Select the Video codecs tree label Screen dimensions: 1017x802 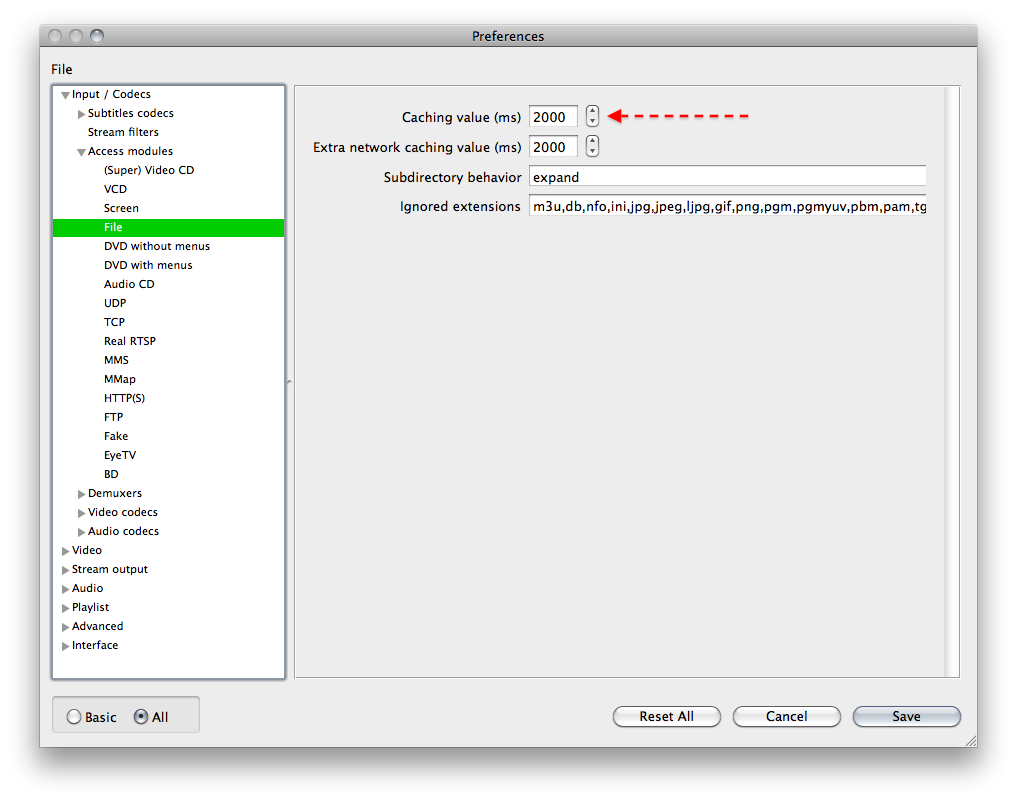tap(123, 512)
